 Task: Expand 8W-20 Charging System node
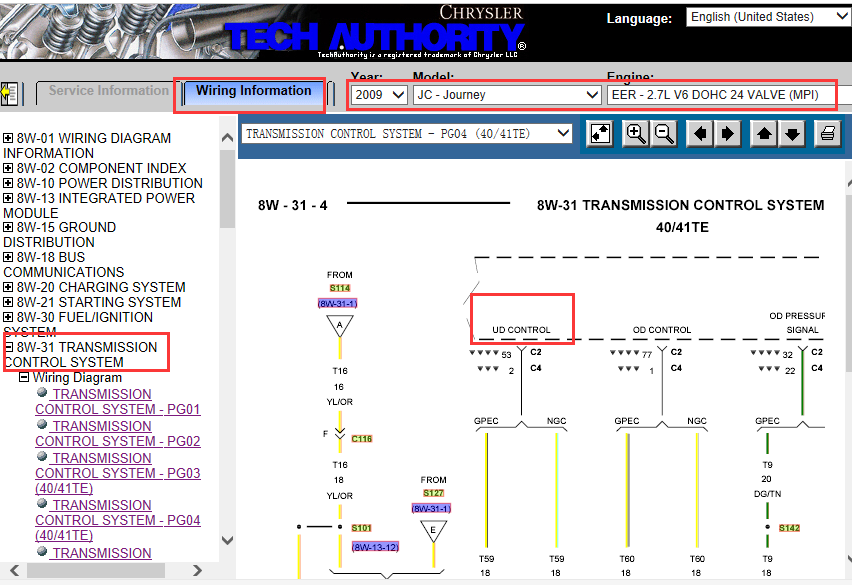coord(8,287)
